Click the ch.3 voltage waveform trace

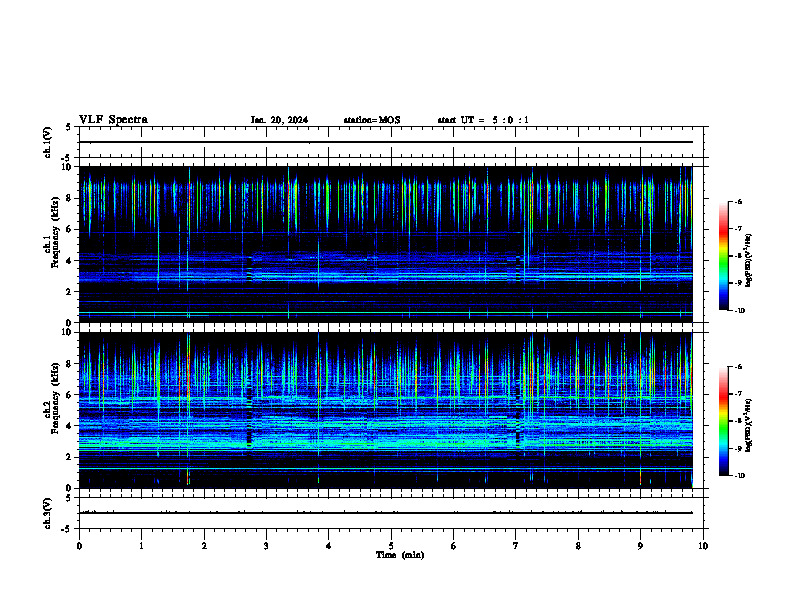(386, 513)
